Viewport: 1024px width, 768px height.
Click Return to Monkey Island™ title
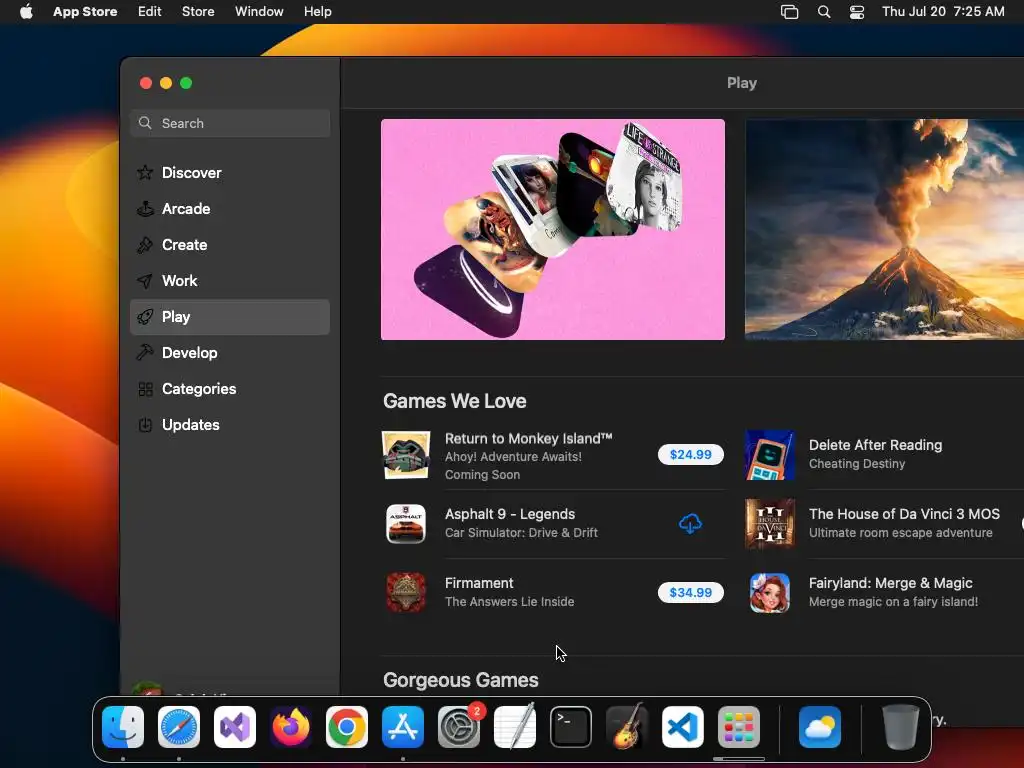point(528,439)
